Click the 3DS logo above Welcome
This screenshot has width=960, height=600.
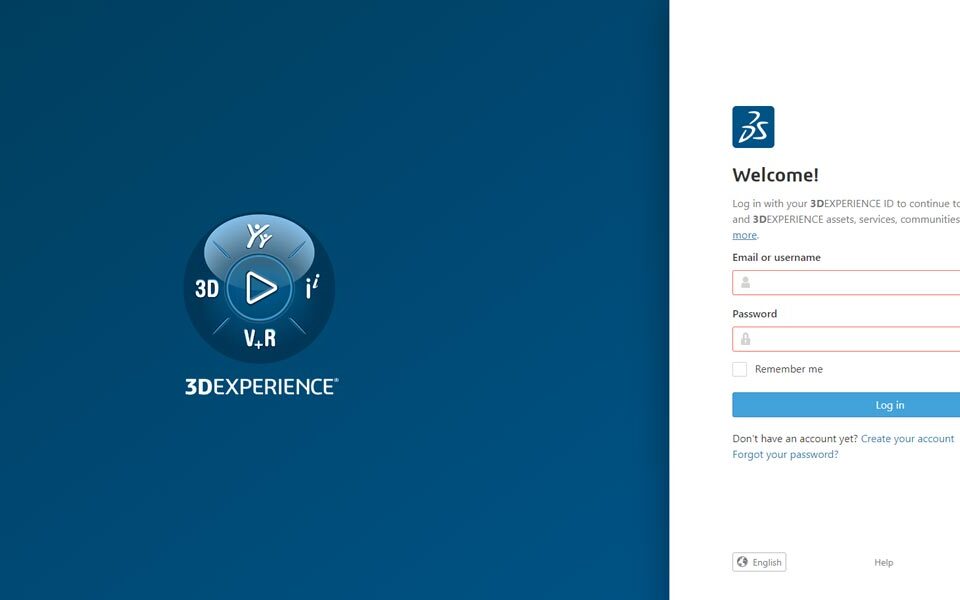753,126
